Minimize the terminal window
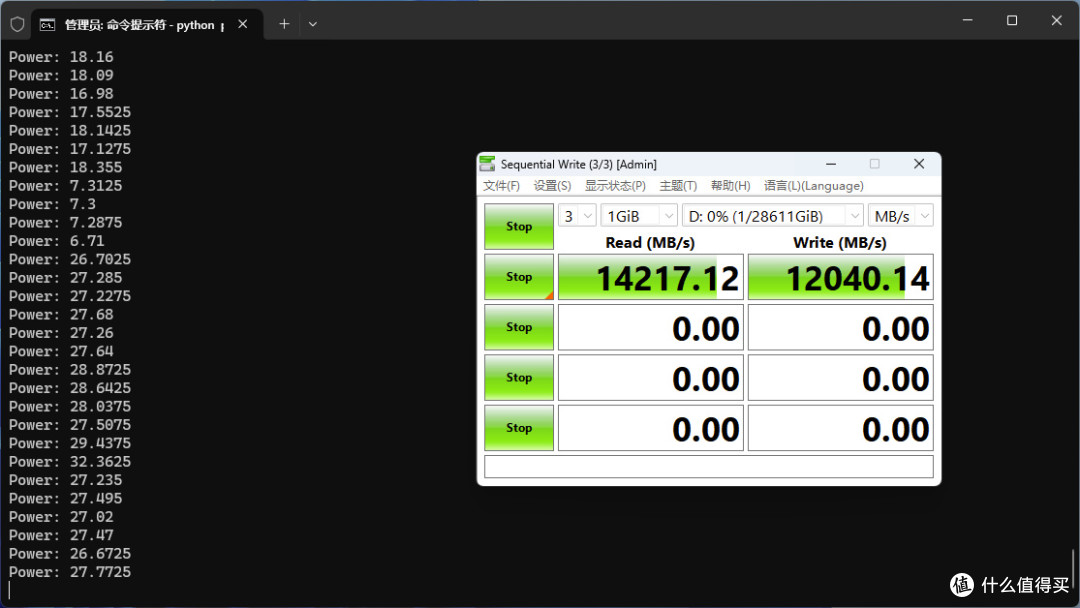This screenshot has height=608, width=1080. pos(968,21)
